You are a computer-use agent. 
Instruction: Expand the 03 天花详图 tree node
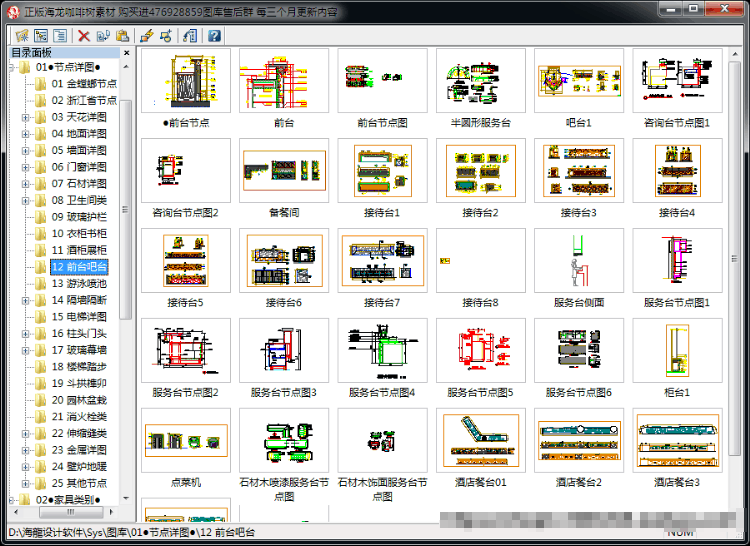[x=25, y=118]
